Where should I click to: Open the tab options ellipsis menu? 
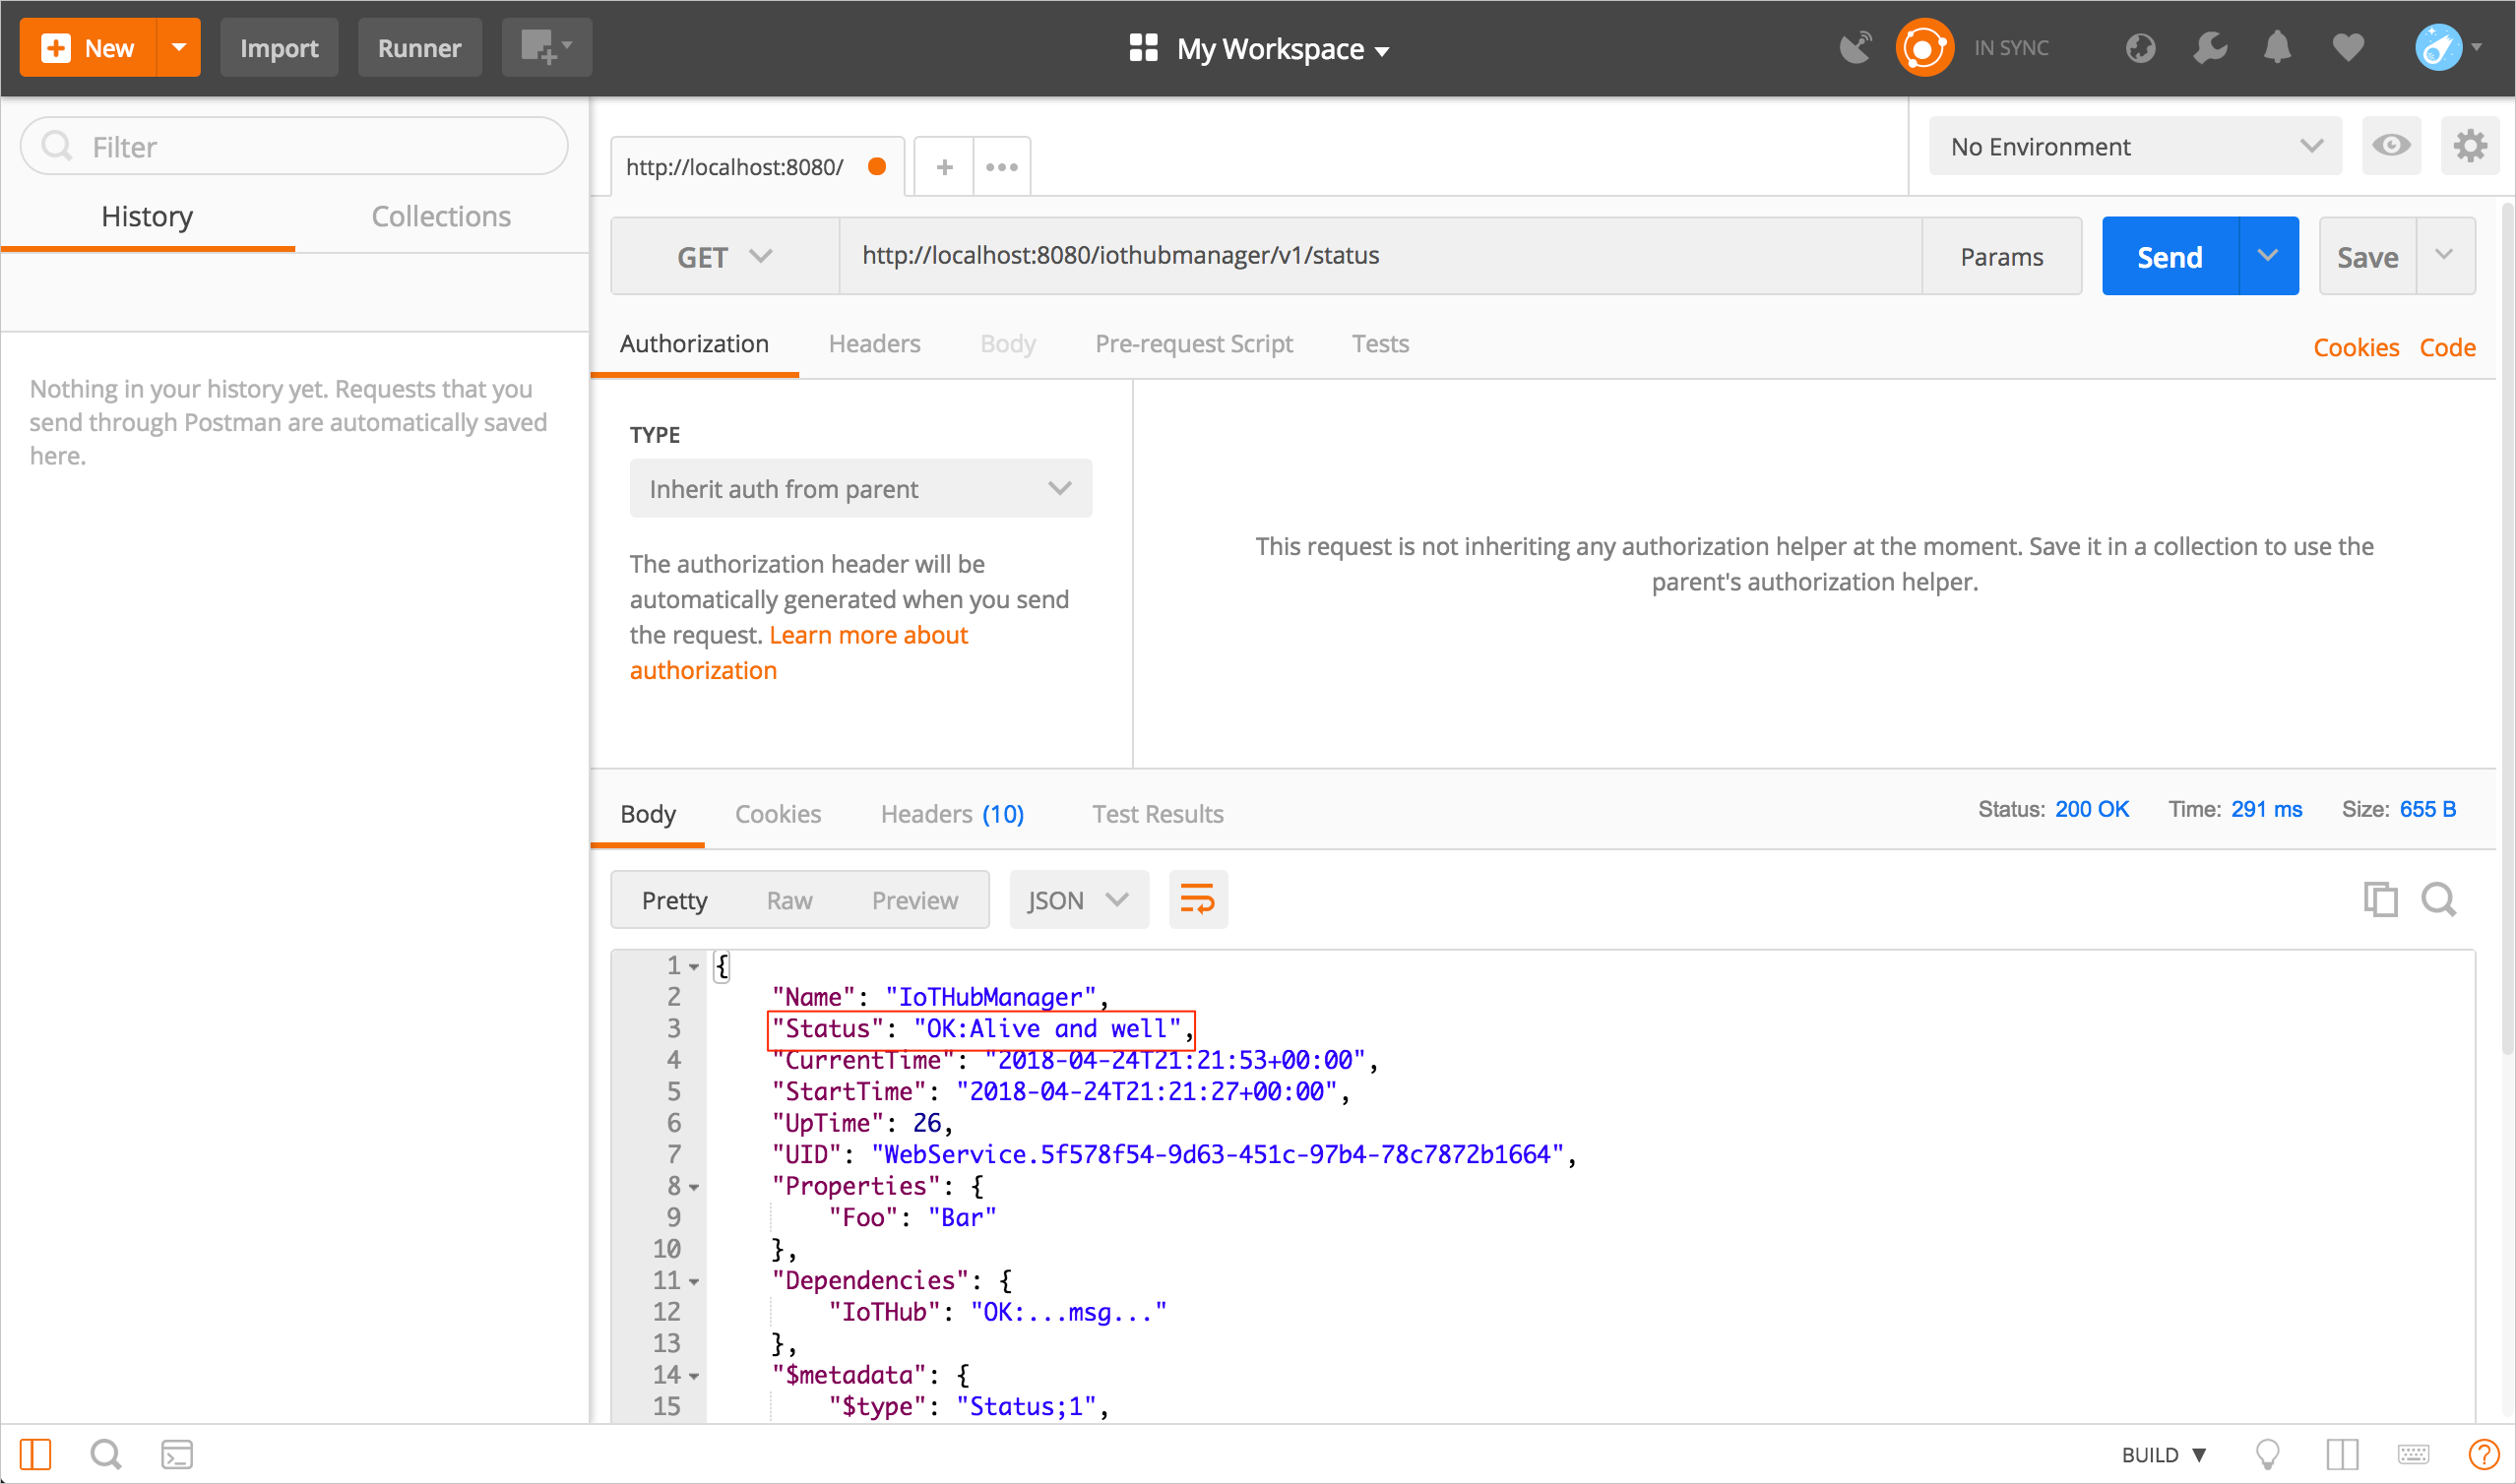(1002, 167)
